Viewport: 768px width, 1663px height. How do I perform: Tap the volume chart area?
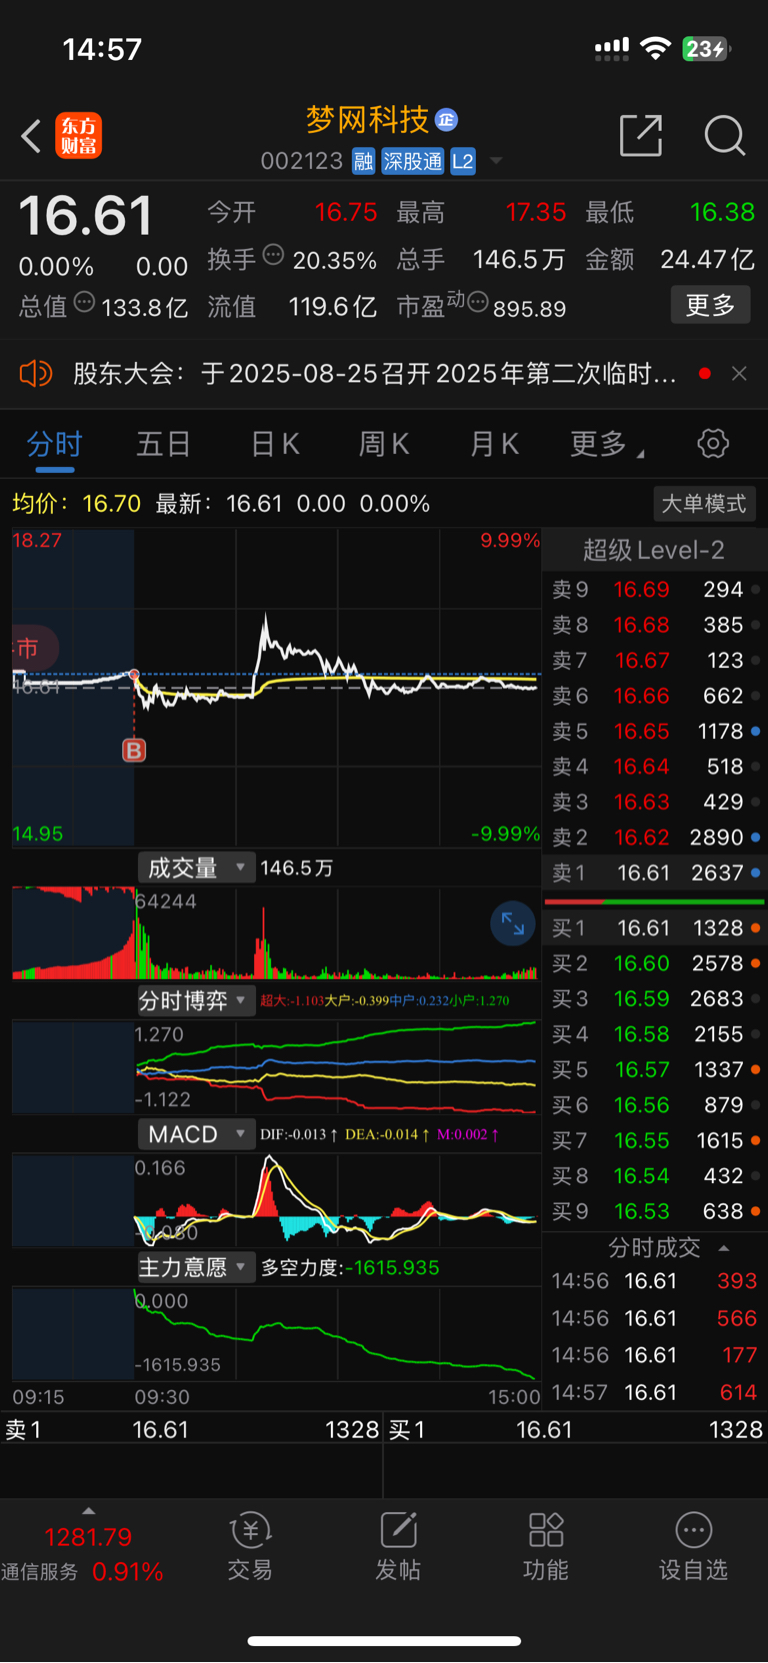click(276, 932)
